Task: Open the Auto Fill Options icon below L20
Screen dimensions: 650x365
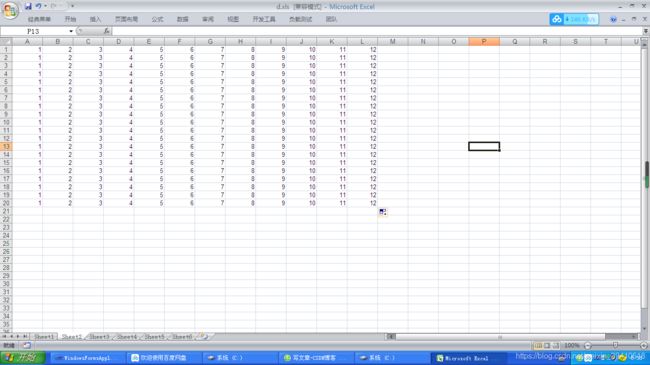Action: (x=383, y=212)
